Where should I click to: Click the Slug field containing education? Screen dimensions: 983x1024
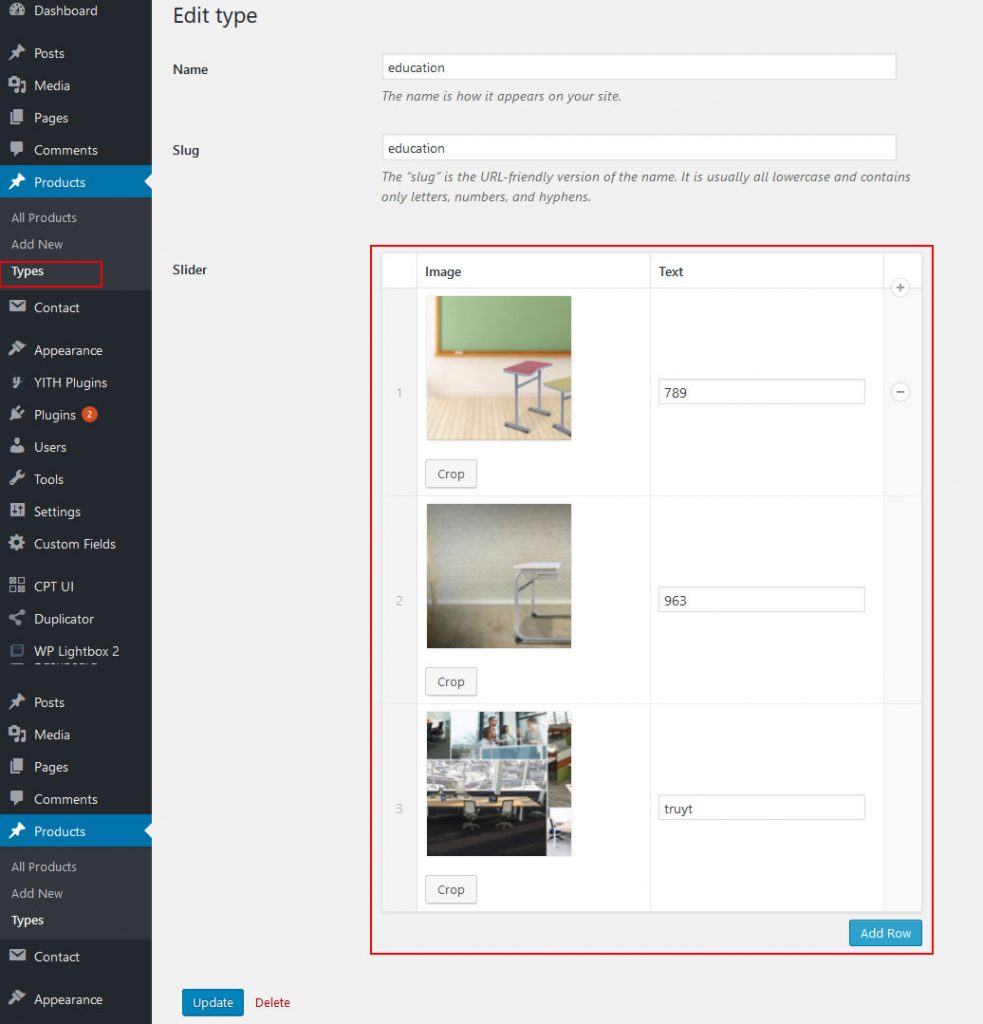(x=639, y=148)
